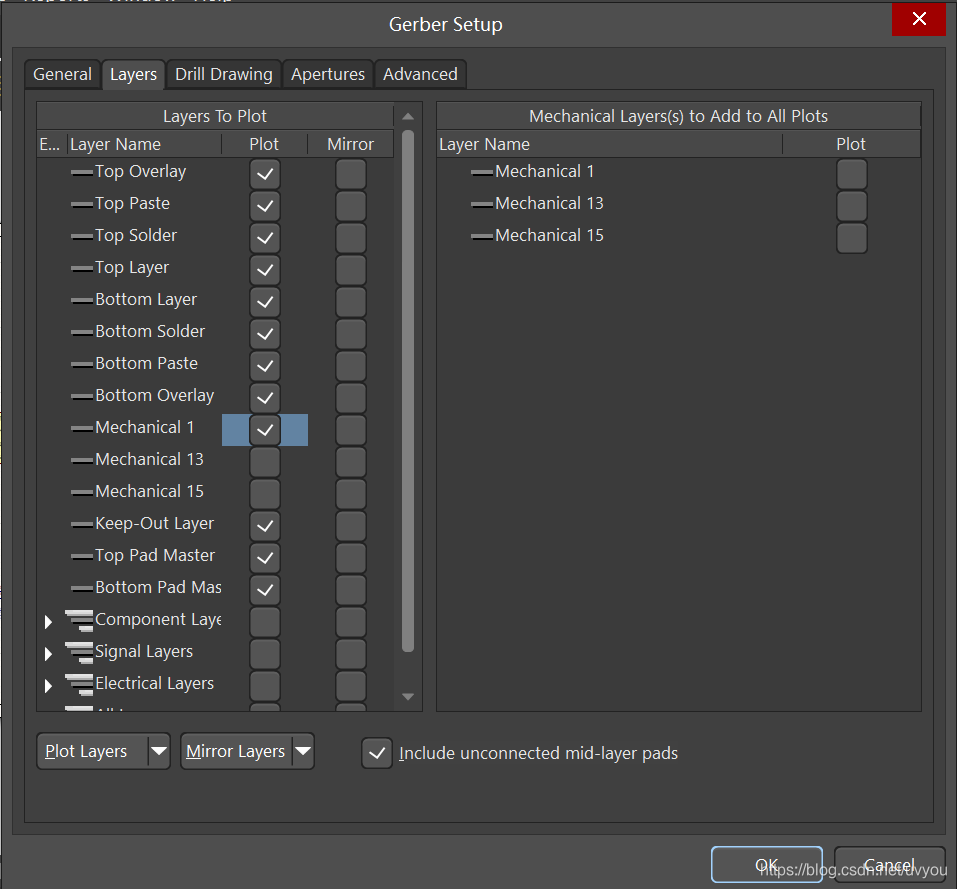Click the Electrical Layers stack icon
The width and height of the screenshot is (957, 889).
click(x=78, y=684)
